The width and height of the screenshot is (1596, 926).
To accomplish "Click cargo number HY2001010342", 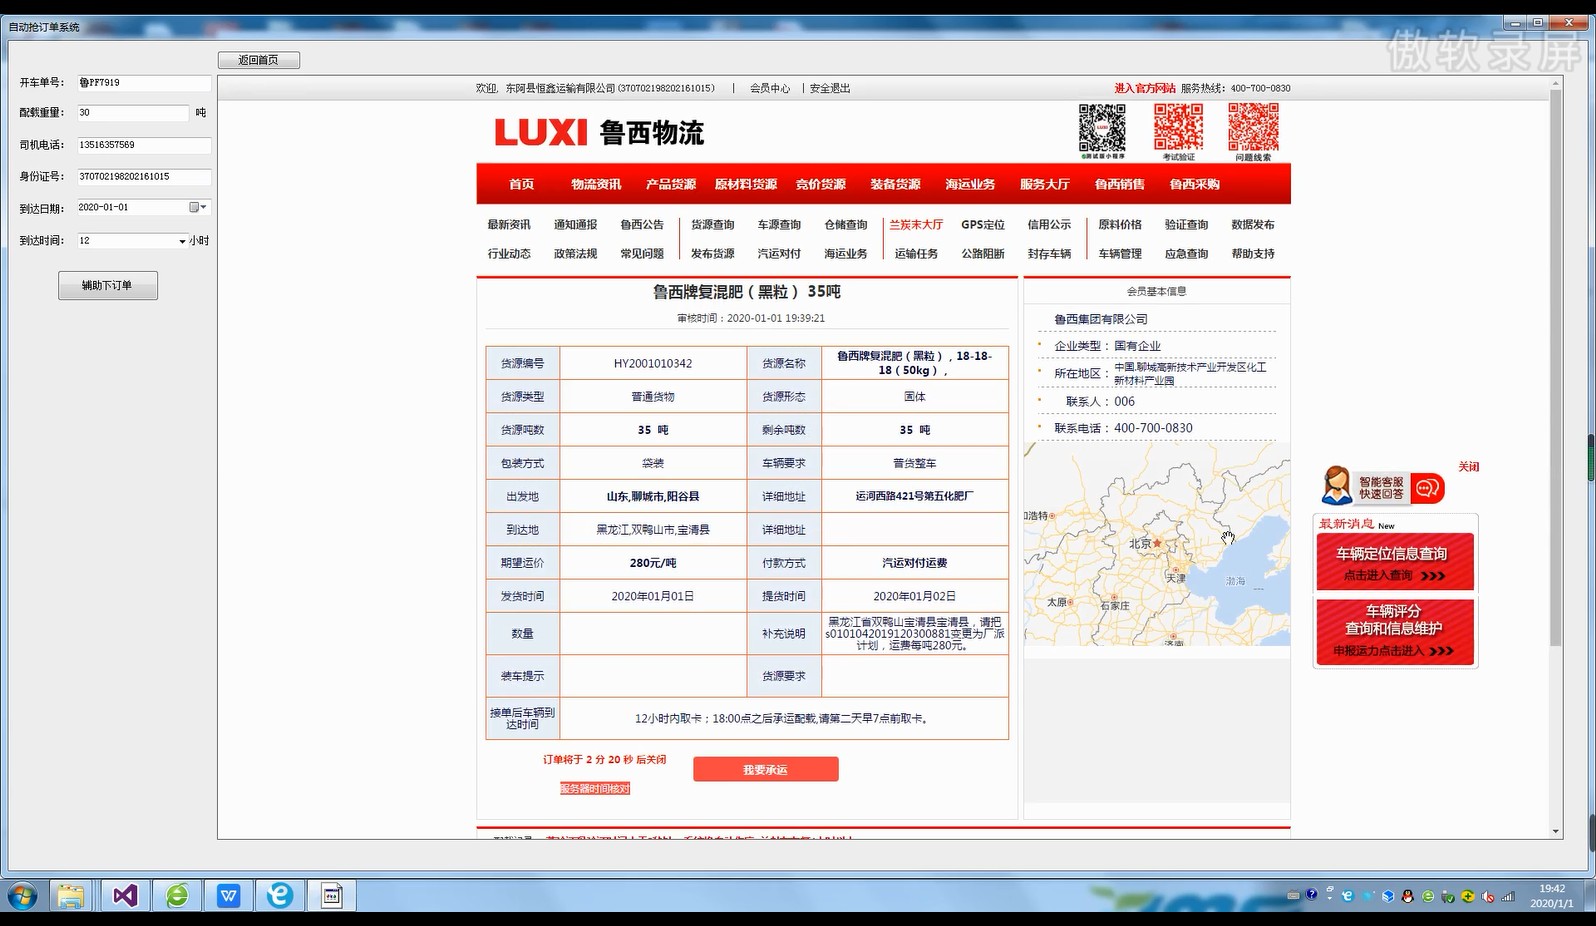I will (653, 364).
